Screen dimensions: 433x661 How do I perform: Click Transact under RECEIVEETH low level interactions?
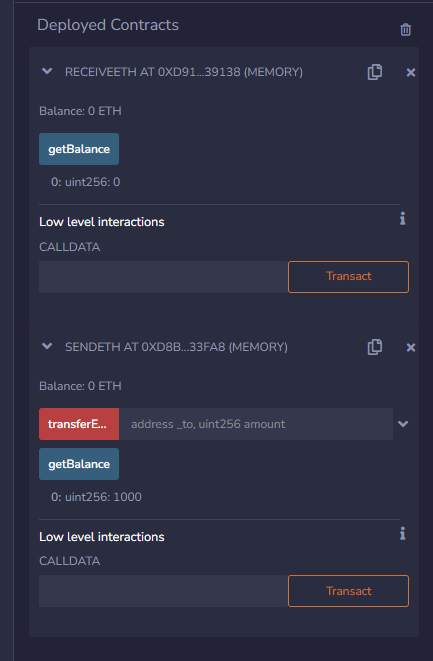(349, 277)
